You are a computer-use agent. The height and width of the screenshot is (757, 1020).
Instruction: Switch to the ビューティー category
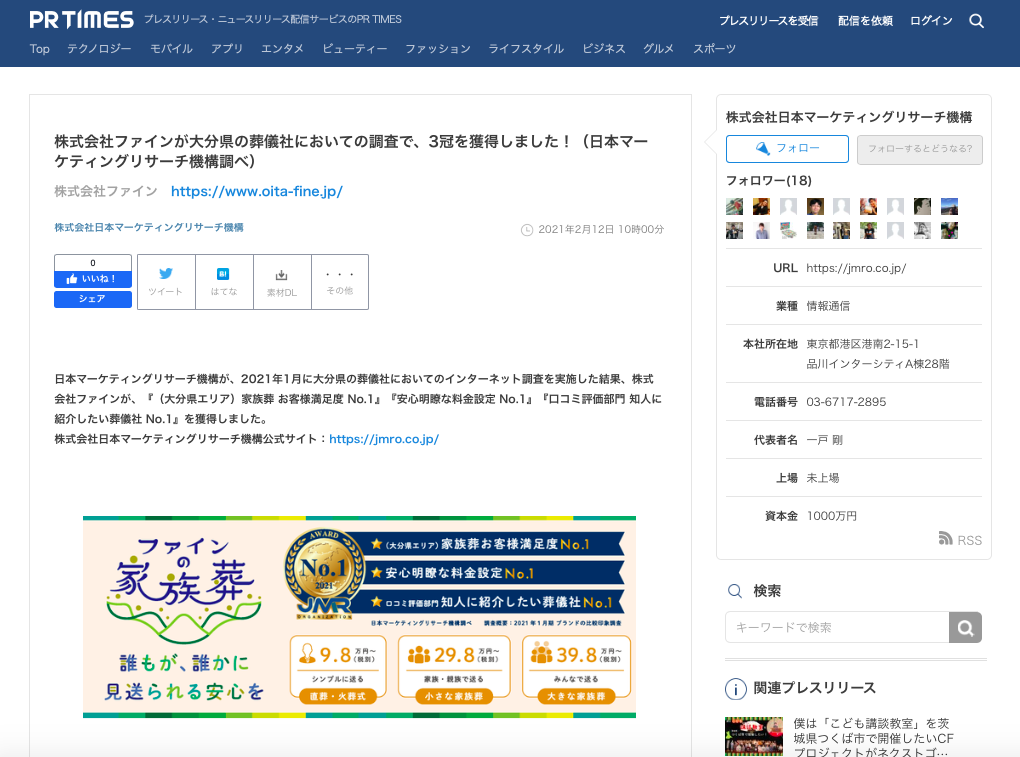[355, 49]
